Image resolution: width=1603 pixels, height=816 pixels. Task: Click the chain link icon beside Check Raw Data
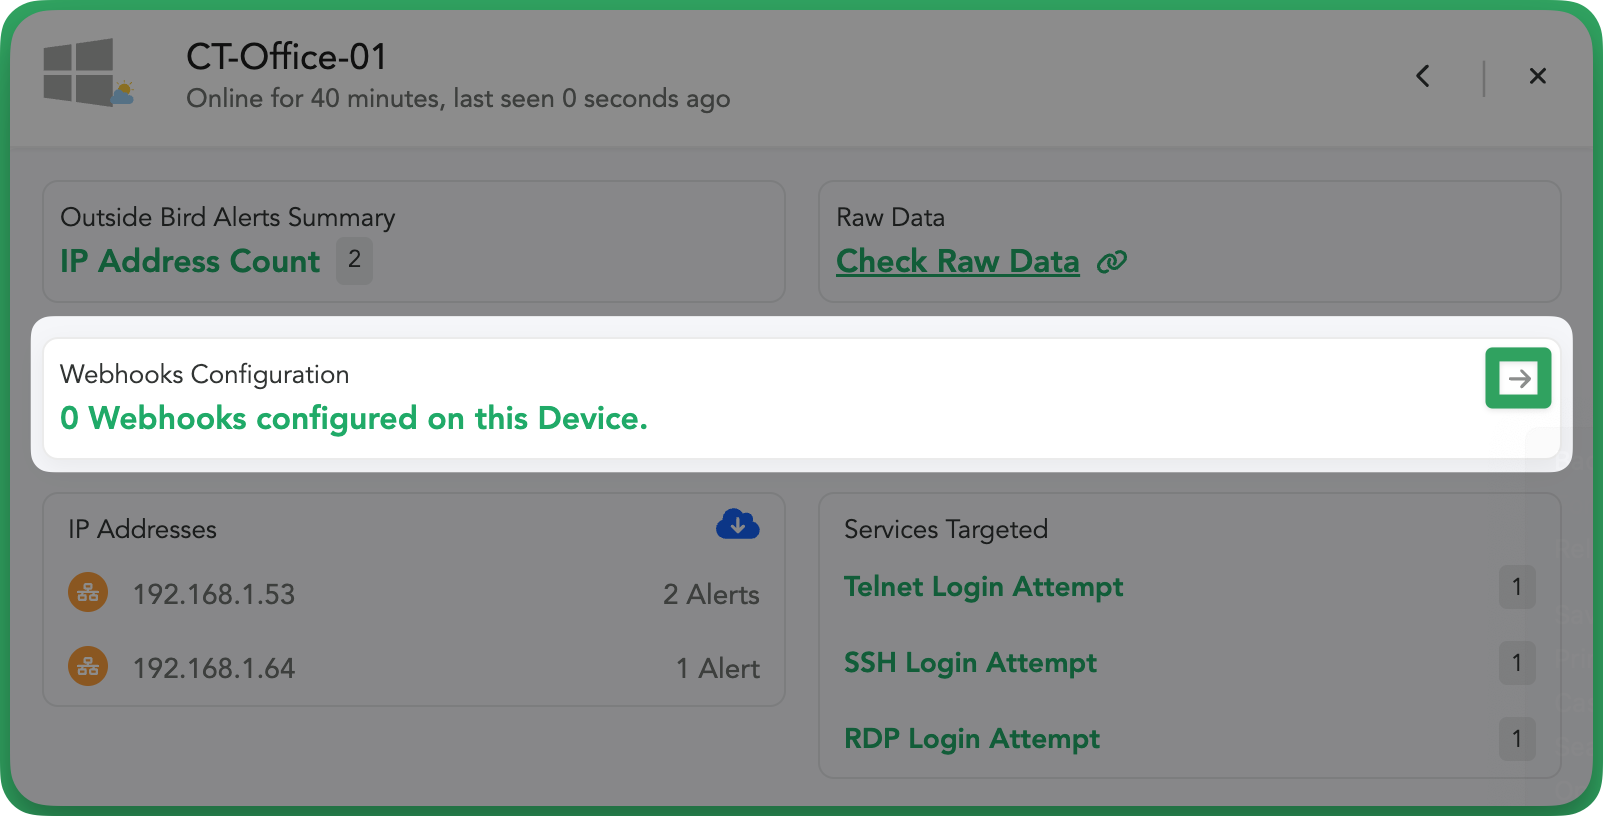(1112, 262)
